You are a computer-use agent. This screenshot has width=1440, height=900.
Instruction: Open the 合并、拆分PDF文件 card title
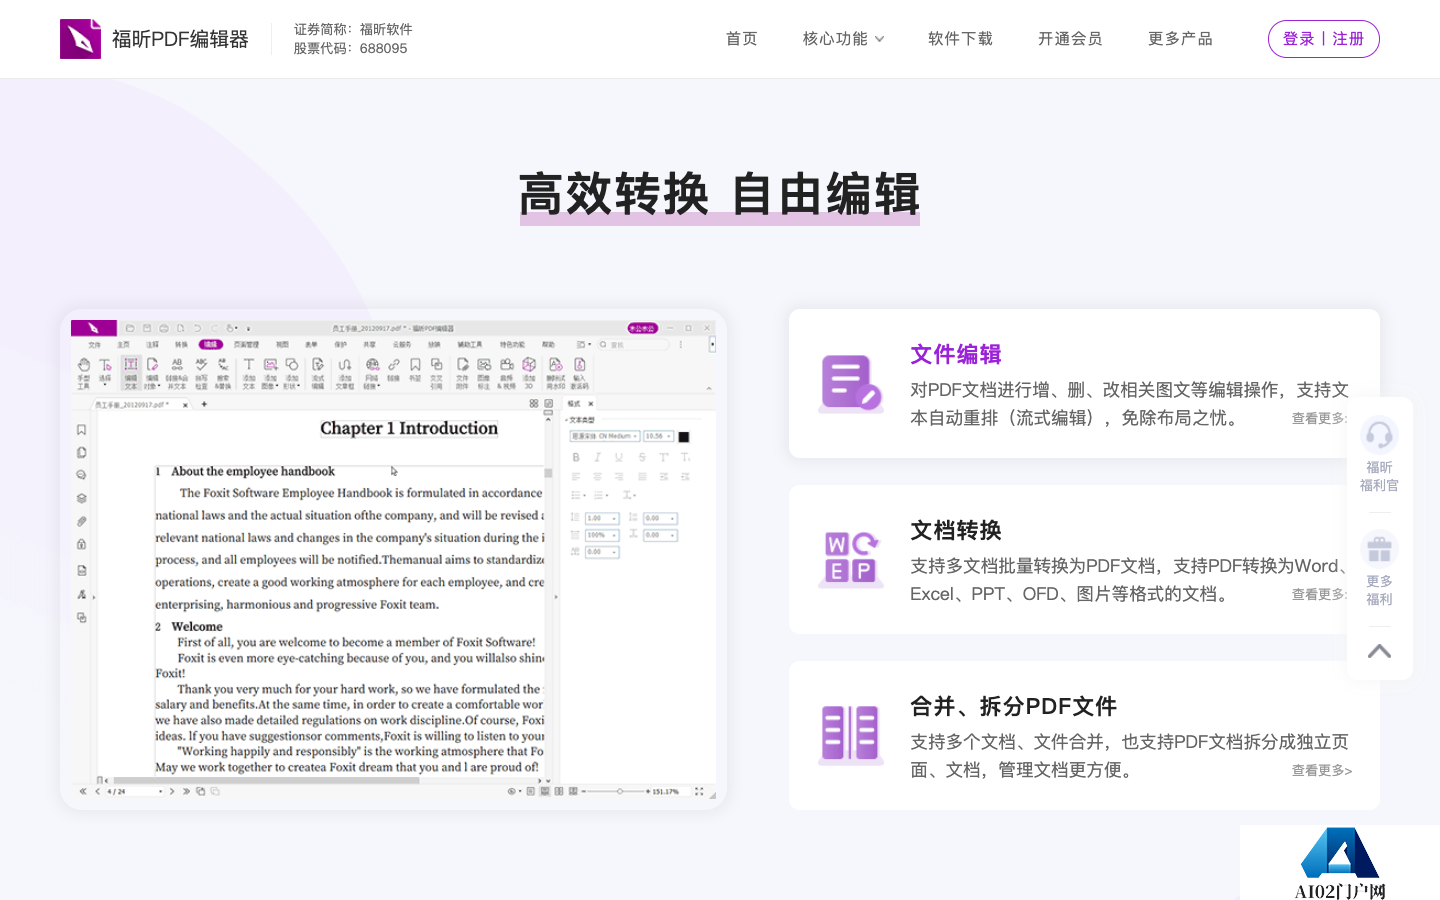tap(1013, 706)
